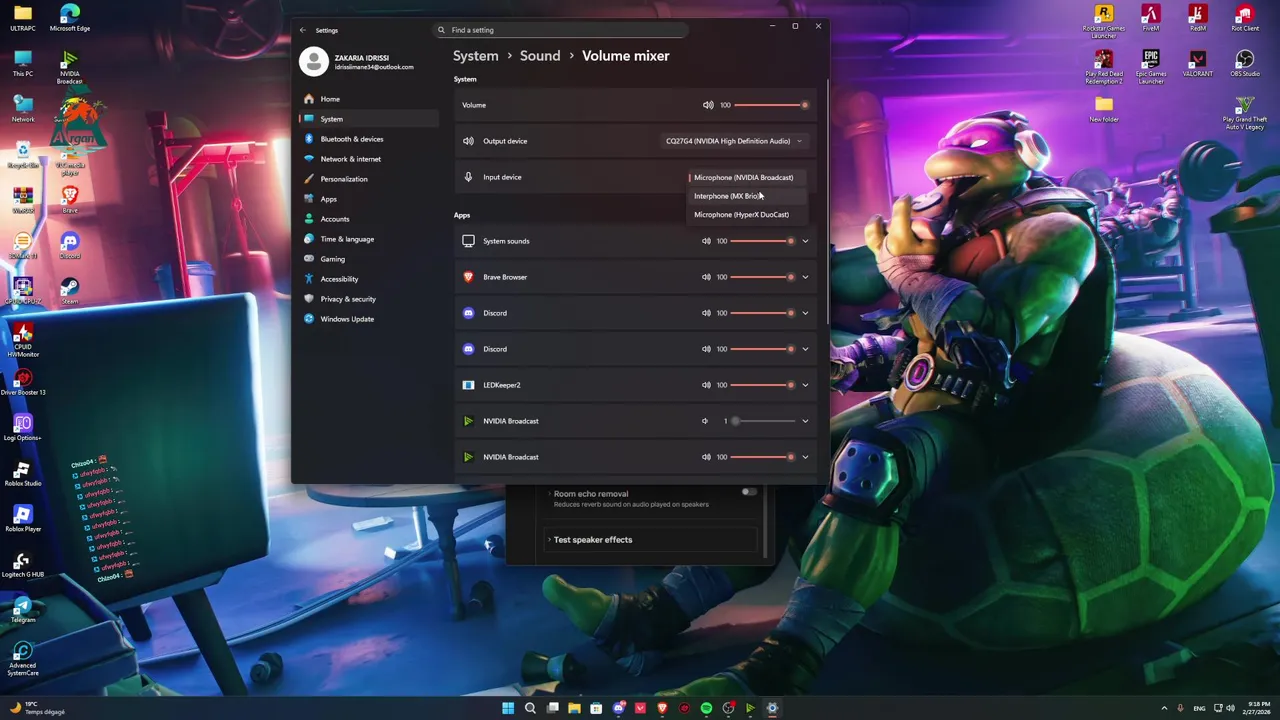The image size is (1280, 720).
Task: Open Epic Games Launcher shortcut
Action: [x=1151, y=68]
